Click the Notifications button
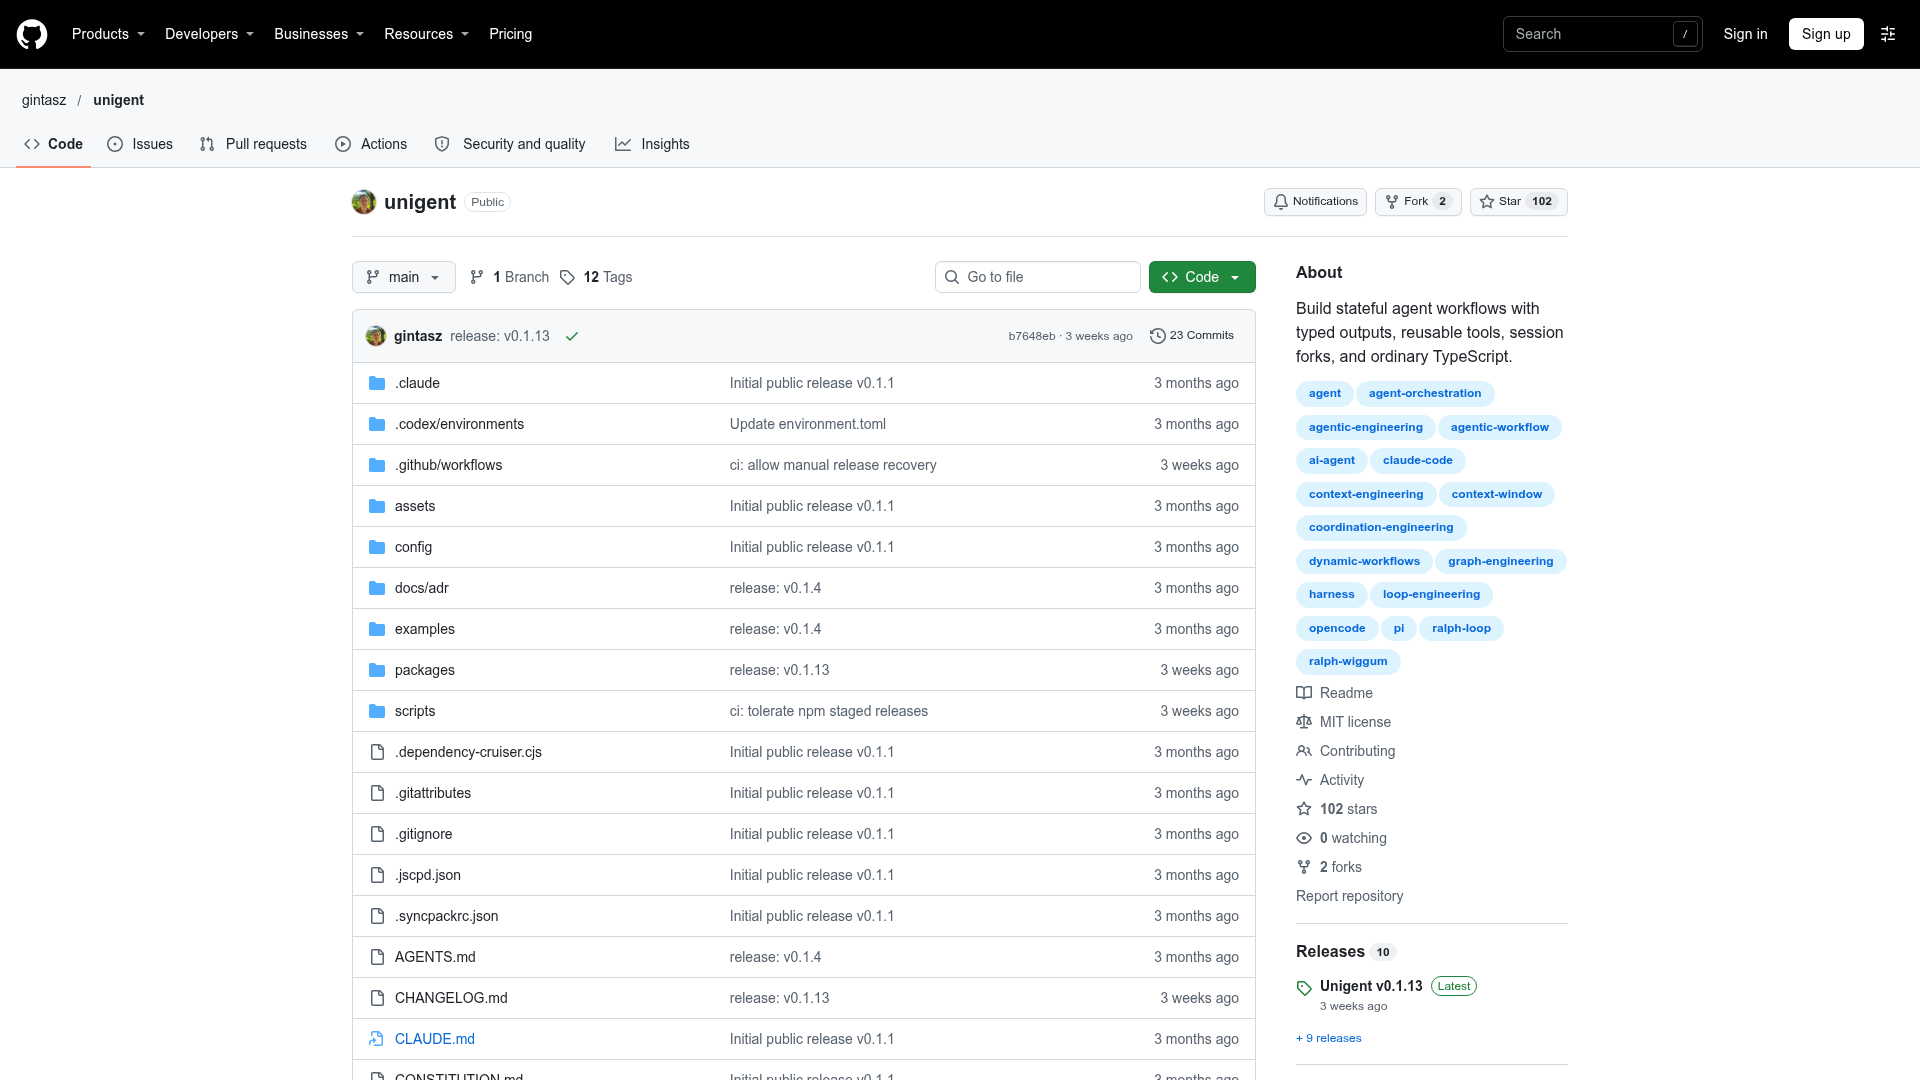Image resolution: width=1920 pixels, height=1080 pixels. point(1315,202)
